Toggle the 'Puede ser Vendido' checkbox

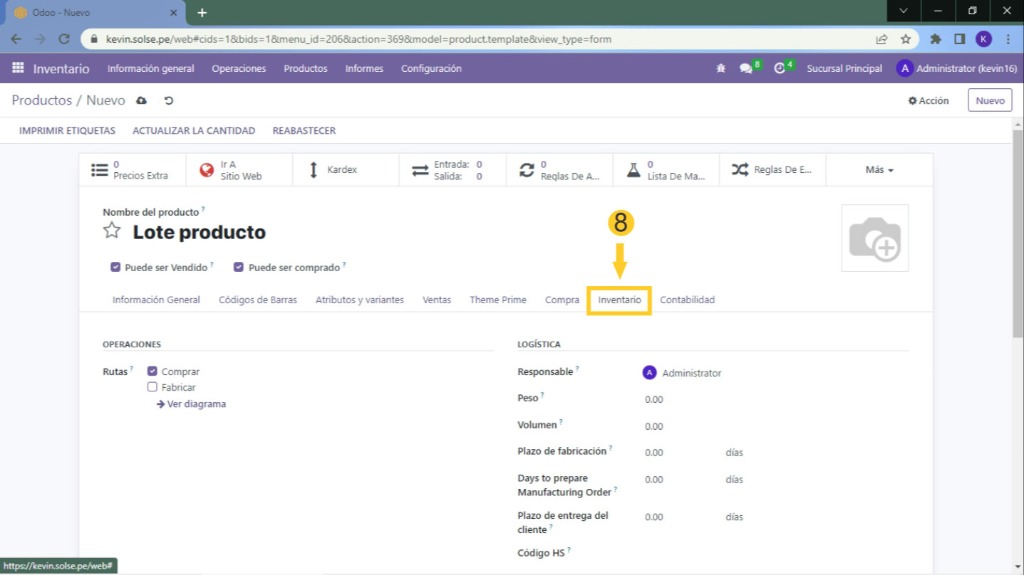[116, 268]
